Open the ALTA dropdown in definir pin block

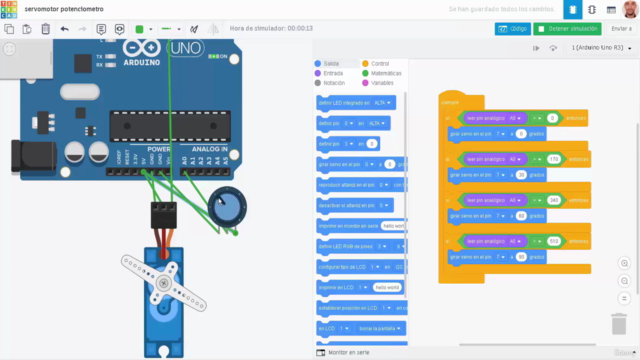(x=377, y=123)
